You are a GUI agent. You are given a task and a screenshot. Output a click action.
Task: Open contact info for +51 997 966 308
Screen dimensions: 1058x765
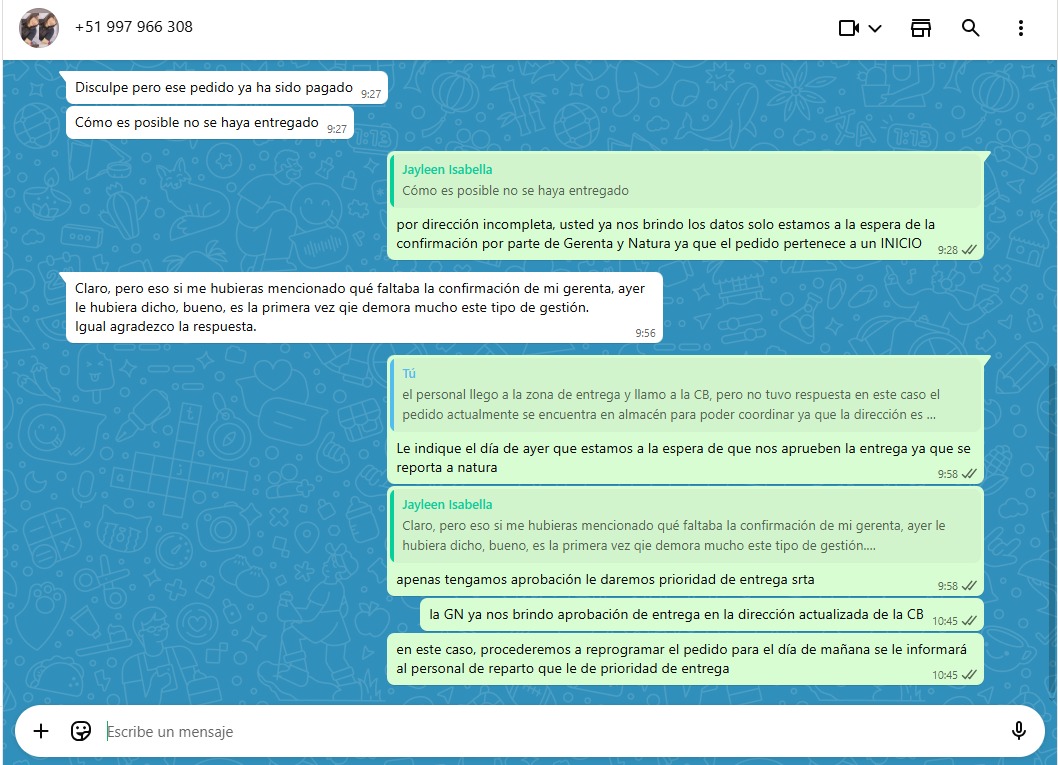(x=134, y=27)
